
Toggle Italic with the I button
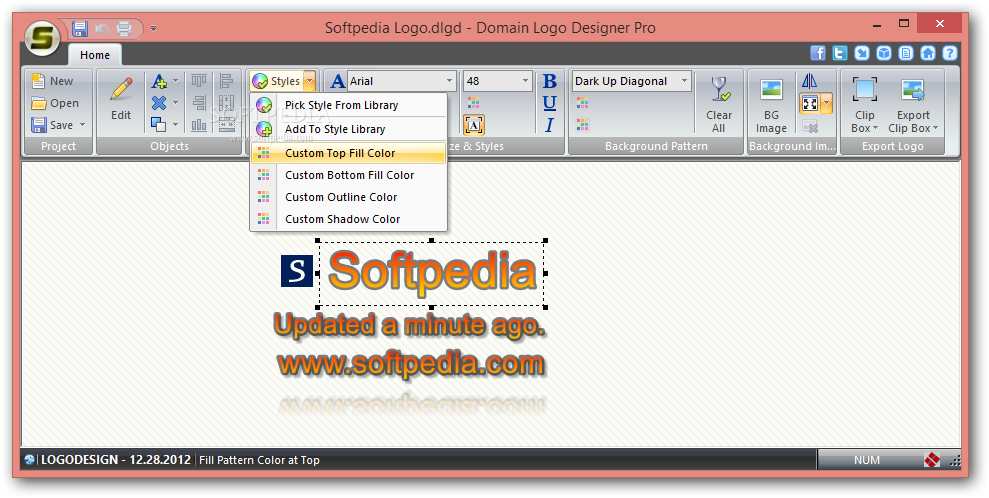(549, 125)
